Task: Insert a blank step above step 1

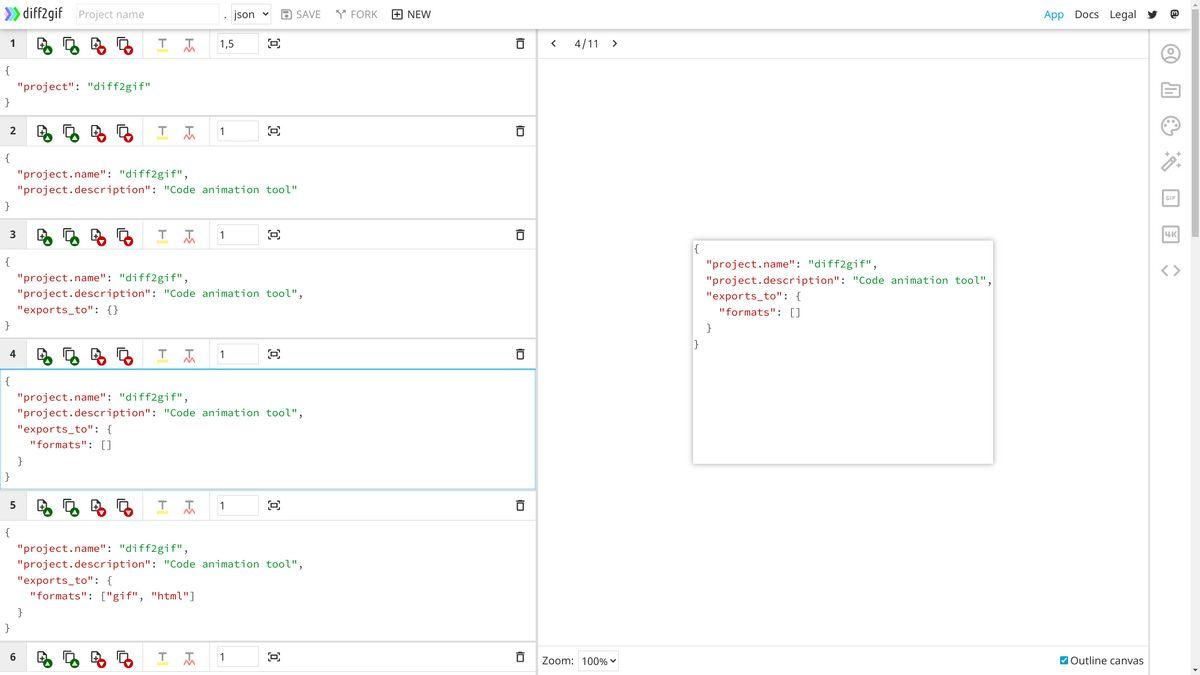Action: point(43,45)
